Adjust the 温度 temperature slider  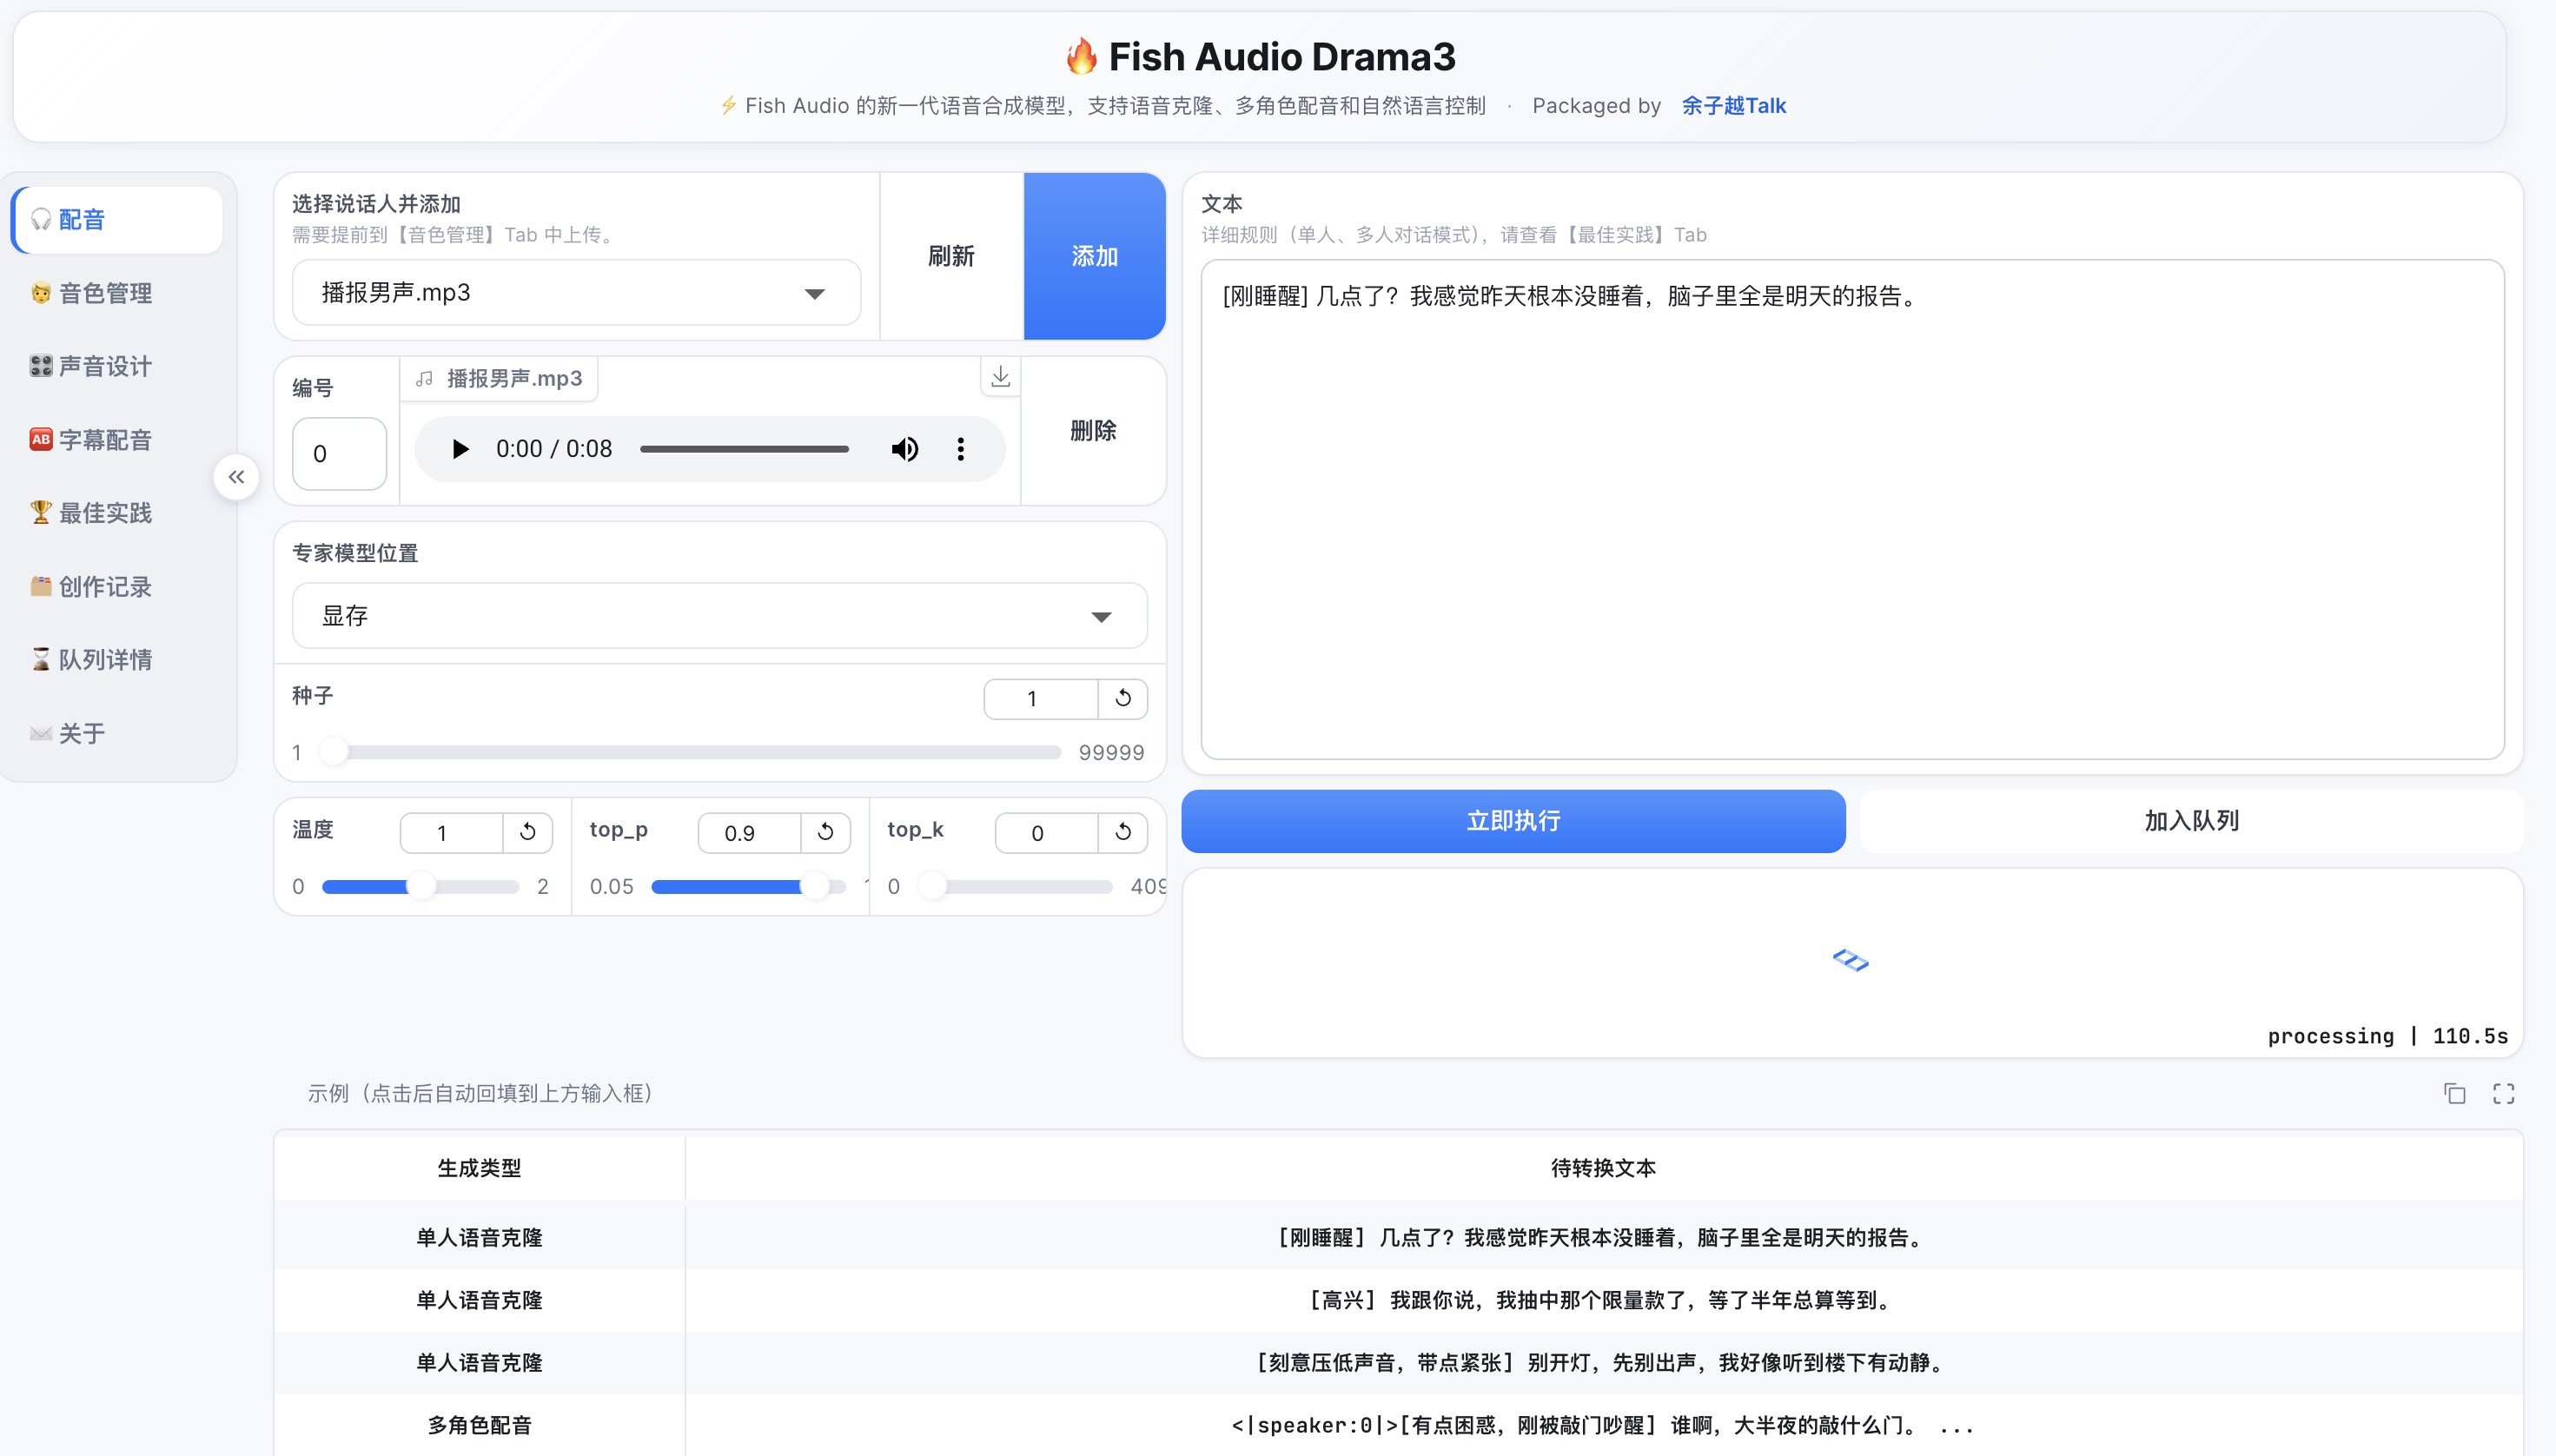[x=420, y=886]
